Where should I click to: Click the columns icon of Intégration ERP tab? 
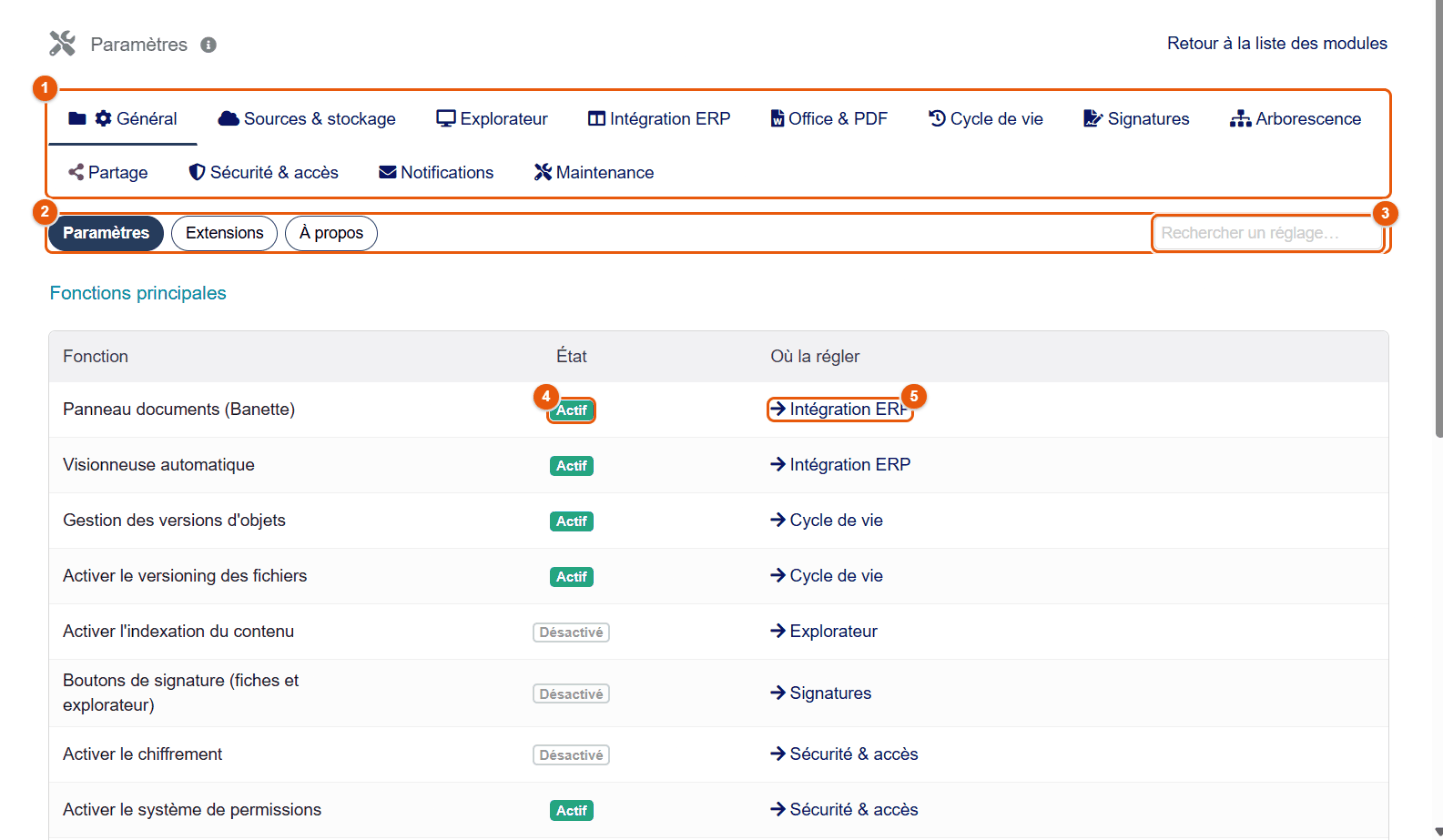coord(596,119)
